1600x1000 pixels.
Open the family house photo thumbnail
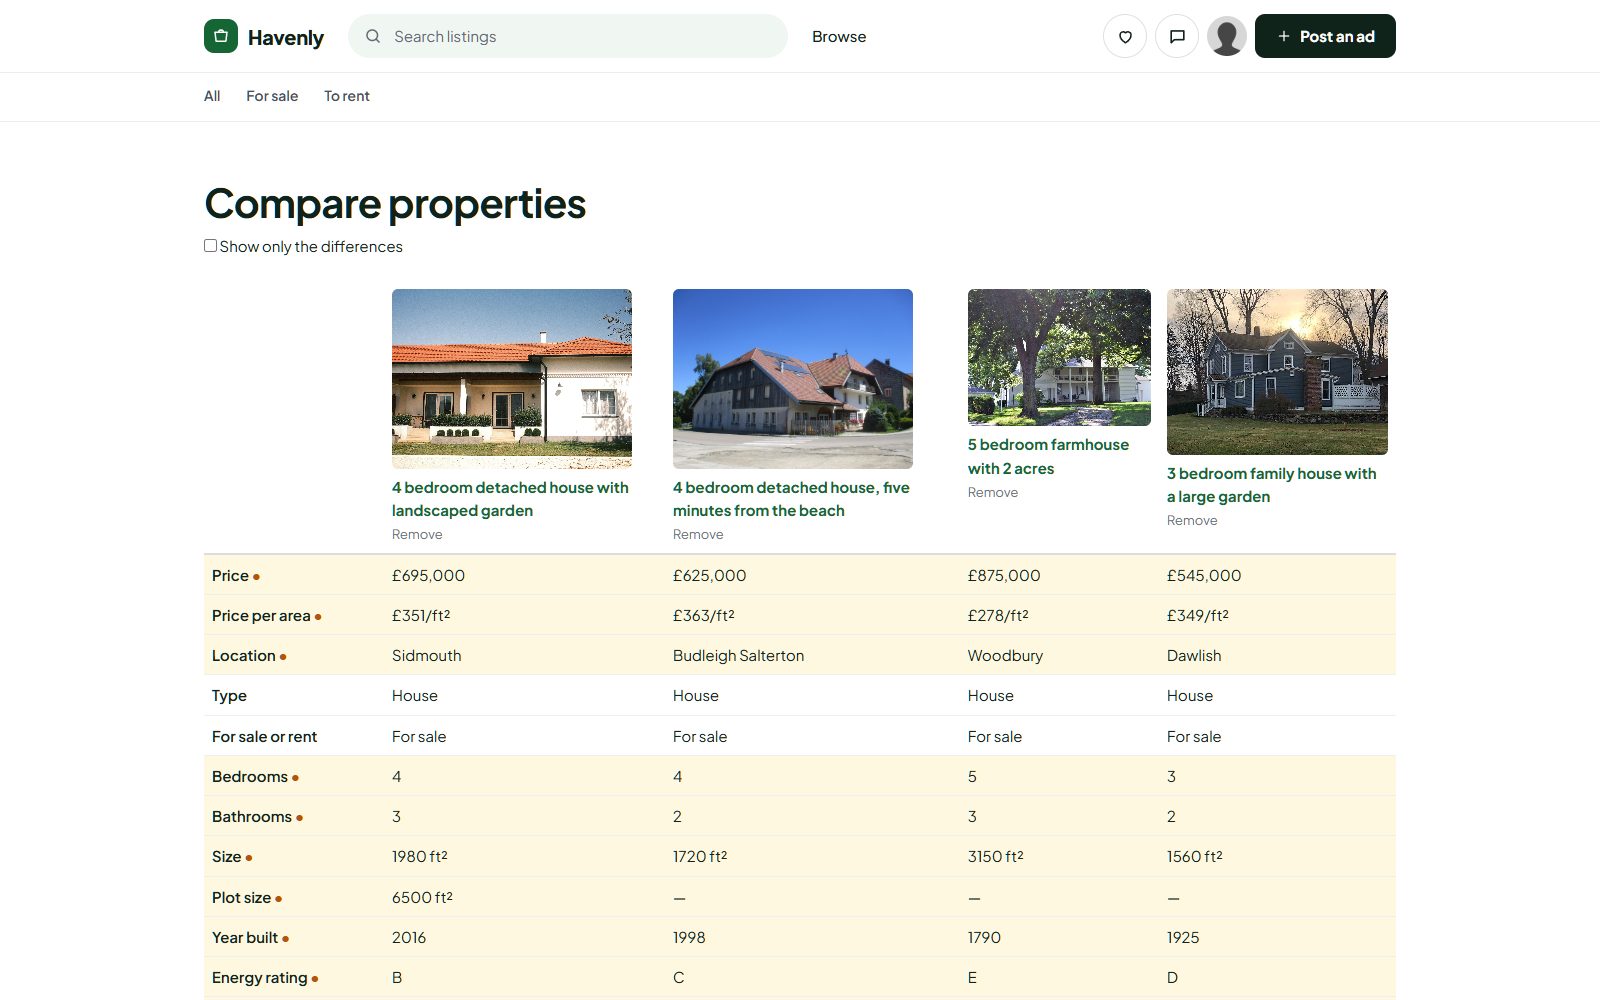[1277, 372]
